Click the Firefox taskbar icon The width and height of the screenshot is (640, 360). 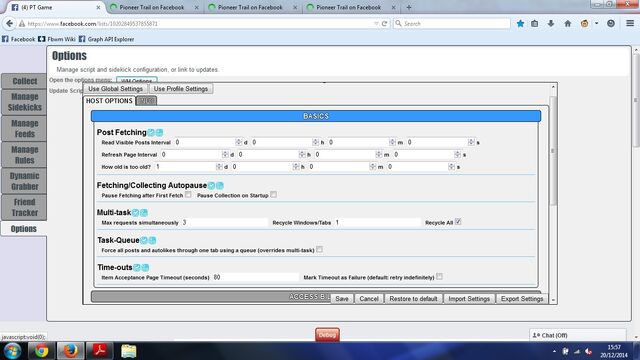(x=71, y=351)
